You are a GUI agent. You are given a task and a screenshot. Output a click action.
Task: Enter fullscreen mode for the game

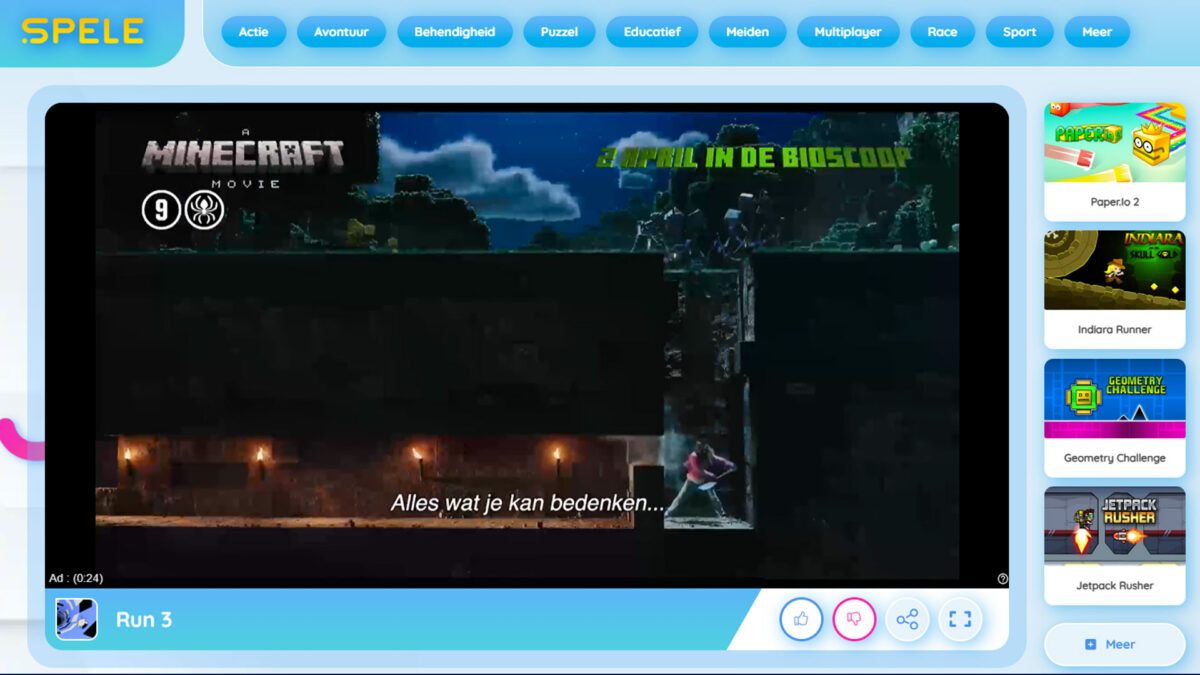pos(960,619)
